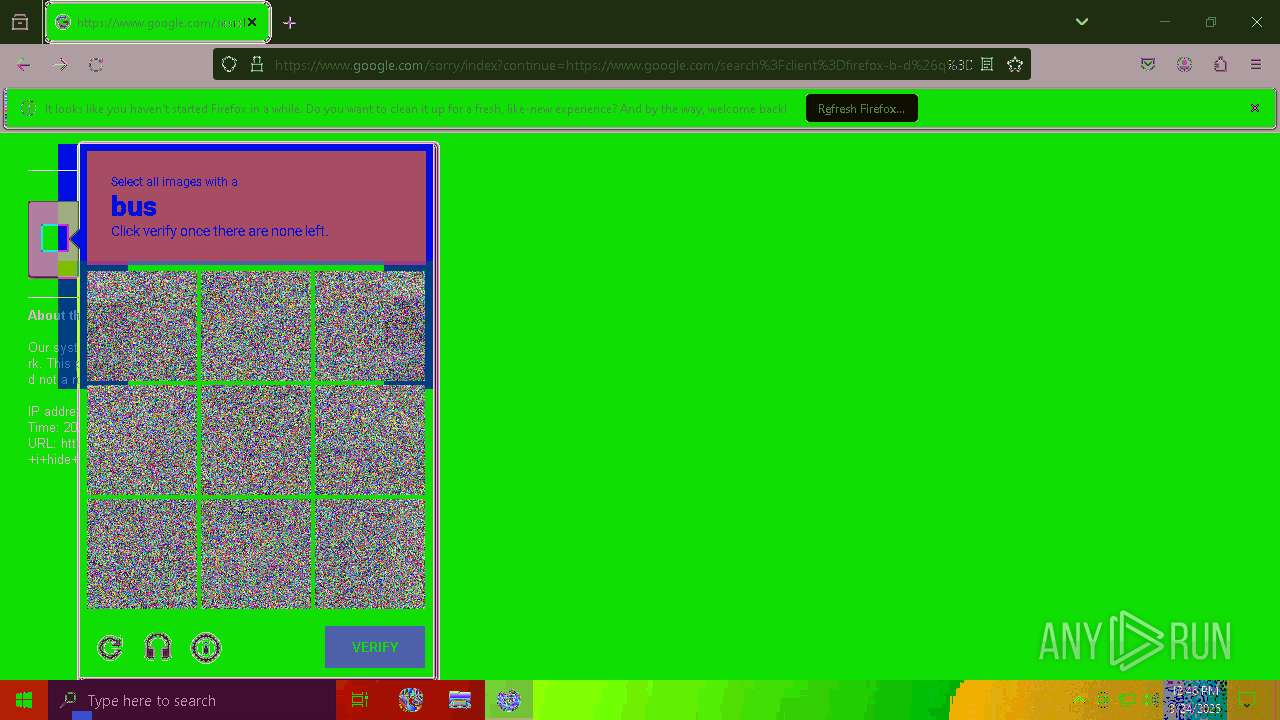Switch to the active Firefox taskbar window
Viewport: 1280px width, 720px height.
[509, 700]
